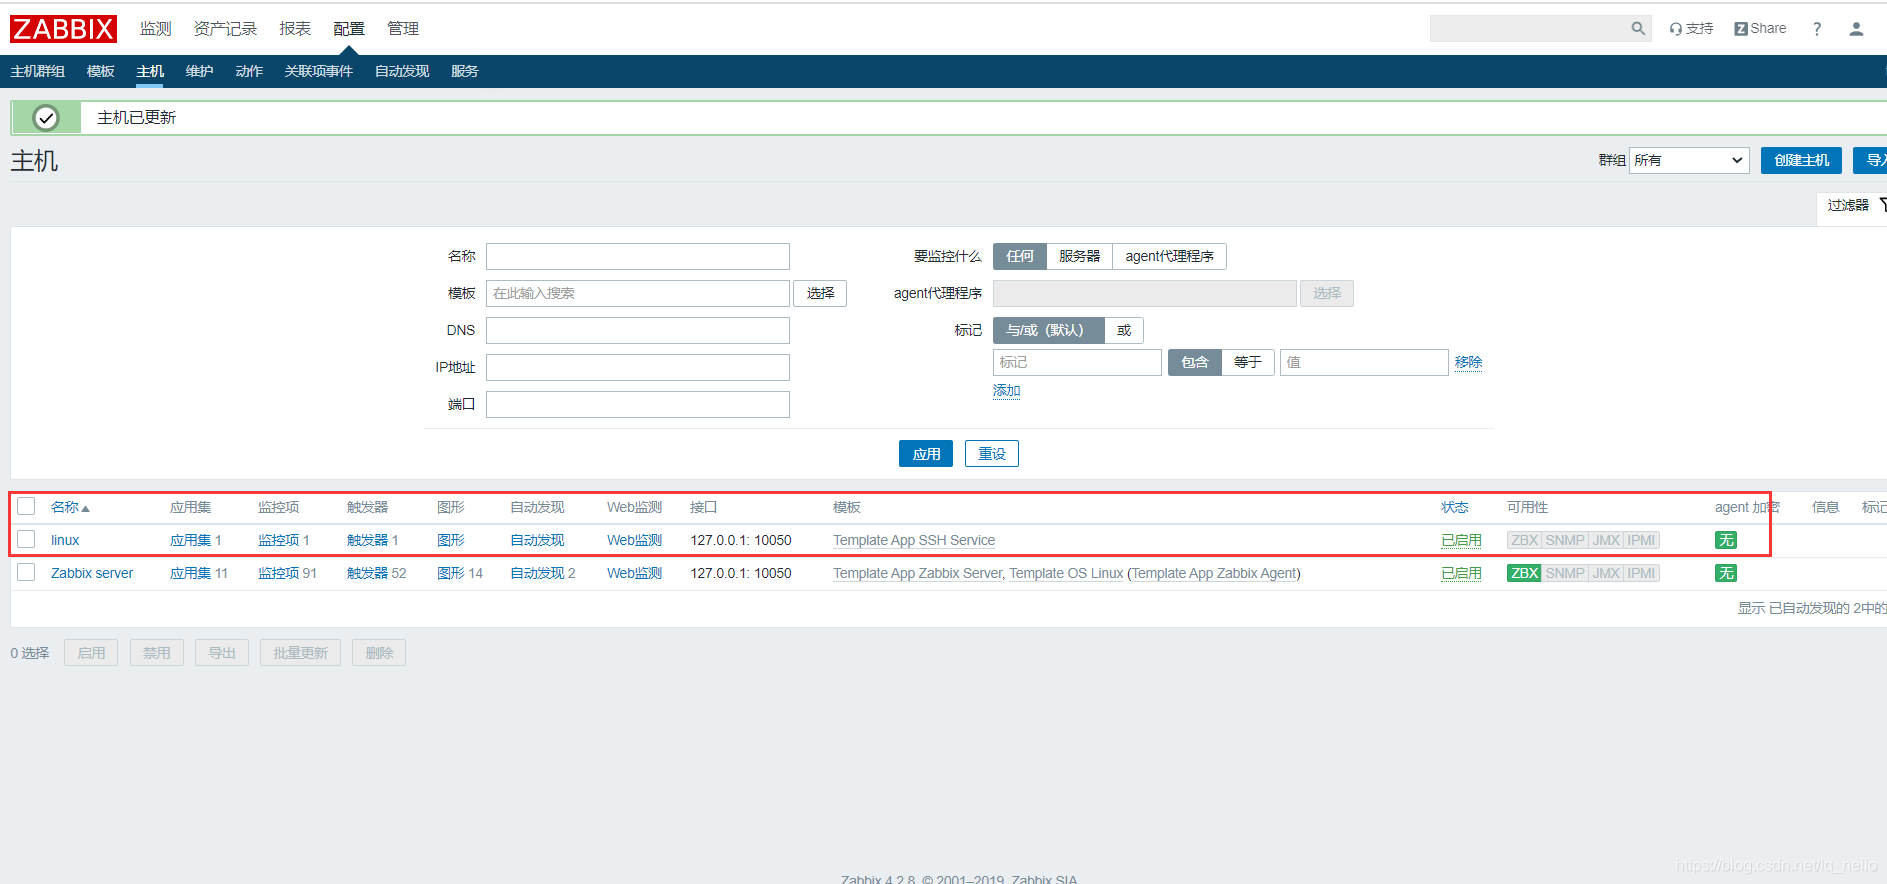Click the 创建主机 button

[x=1801, y=160]
